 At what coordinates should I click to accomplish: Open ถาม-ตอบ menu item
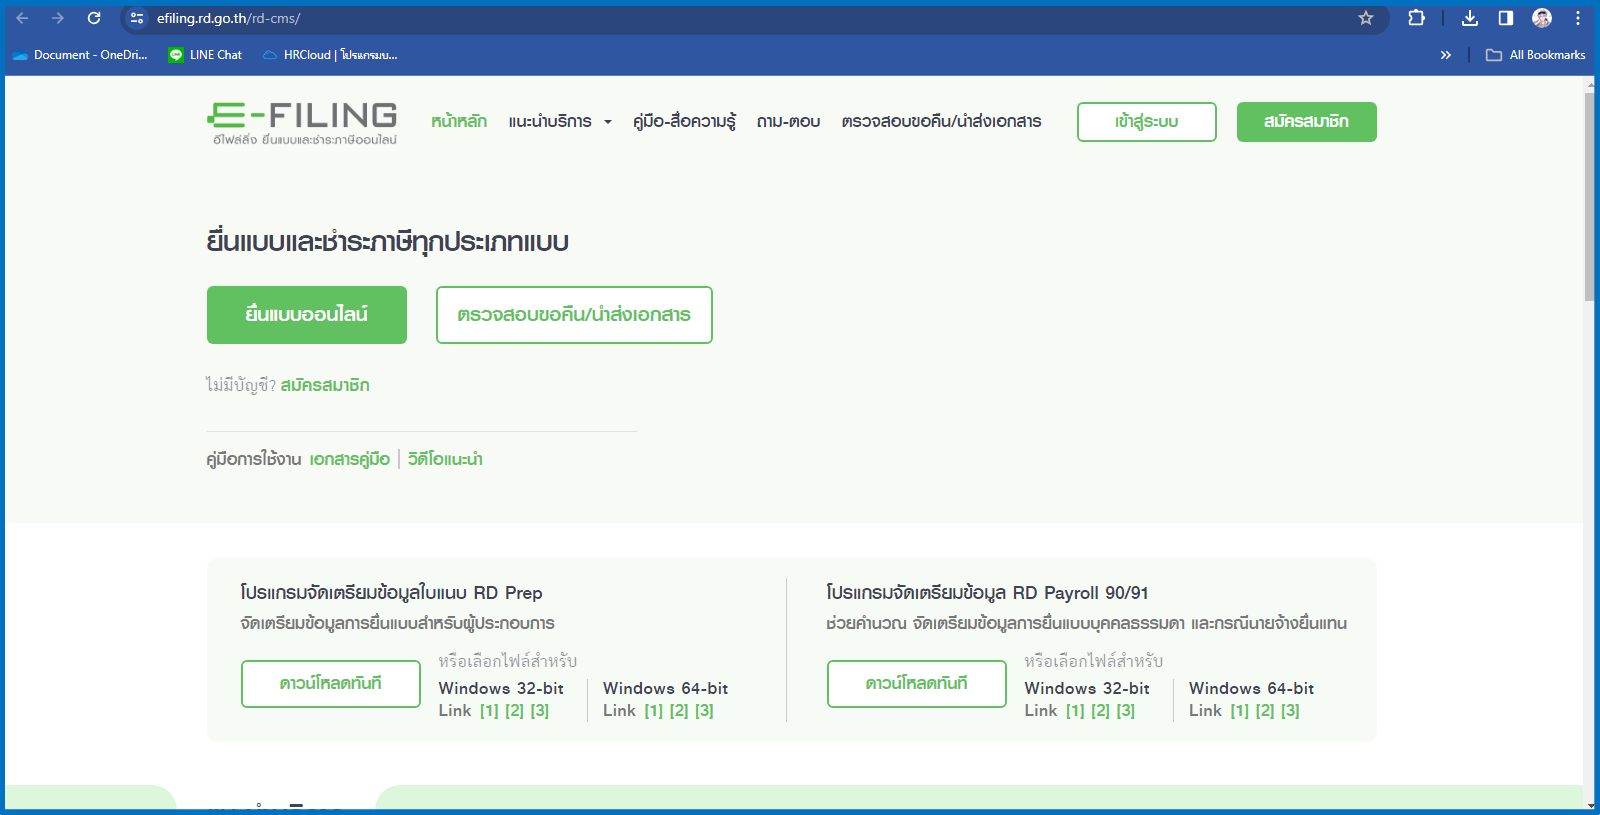pos(789,121)
